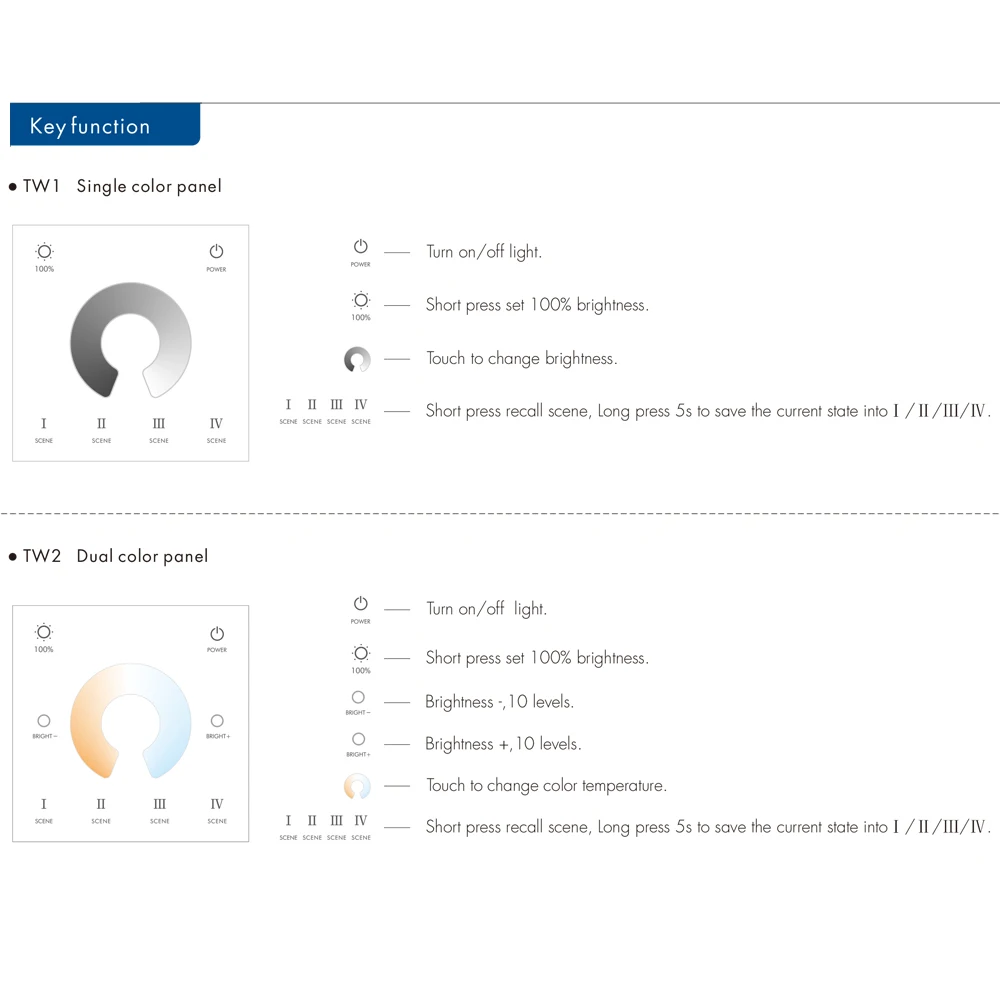
Task: Select scene III on the TW1 panel
Action: click(x=159, y=424)
